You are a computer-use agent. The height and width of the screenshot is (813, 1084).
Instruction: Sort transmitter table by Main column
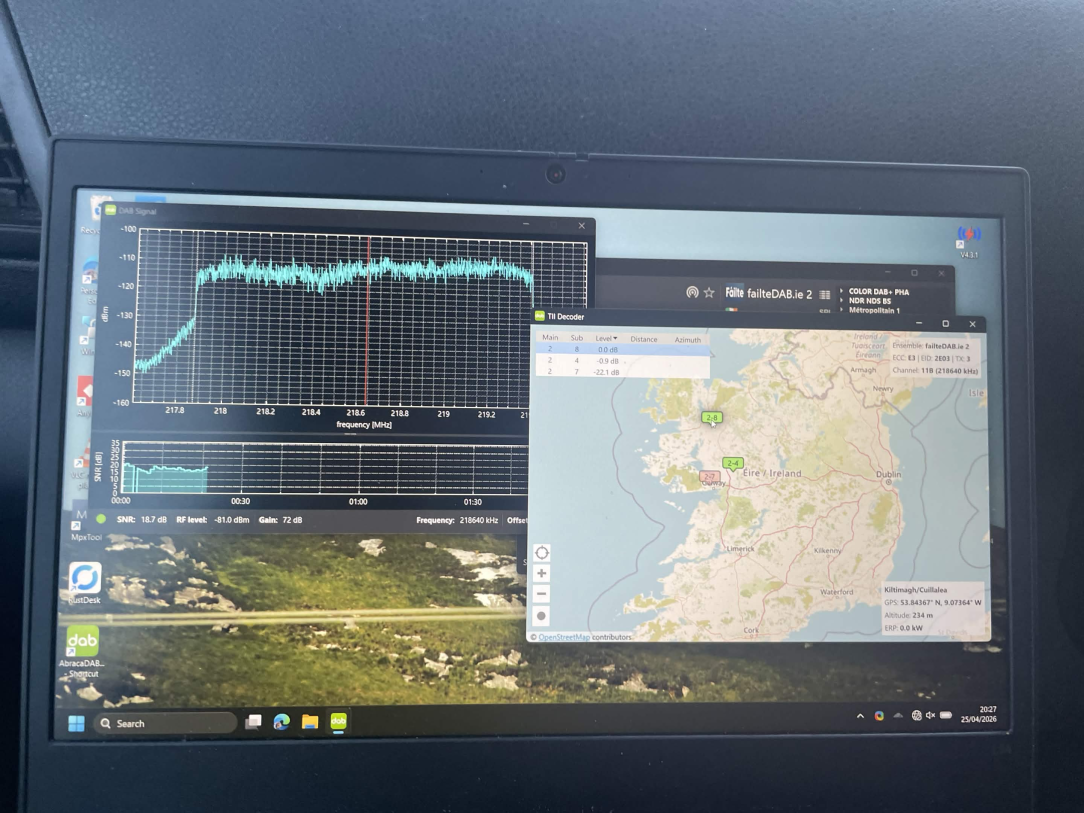tap(550, 337)
